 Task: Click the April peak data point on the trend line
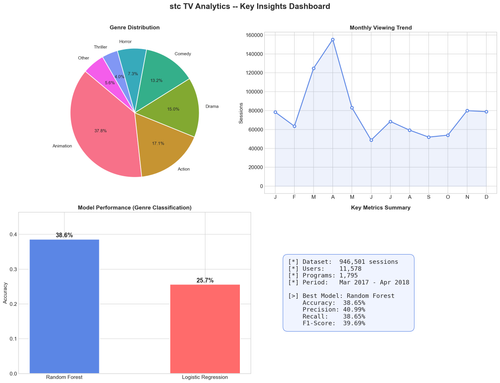(333, 40)
